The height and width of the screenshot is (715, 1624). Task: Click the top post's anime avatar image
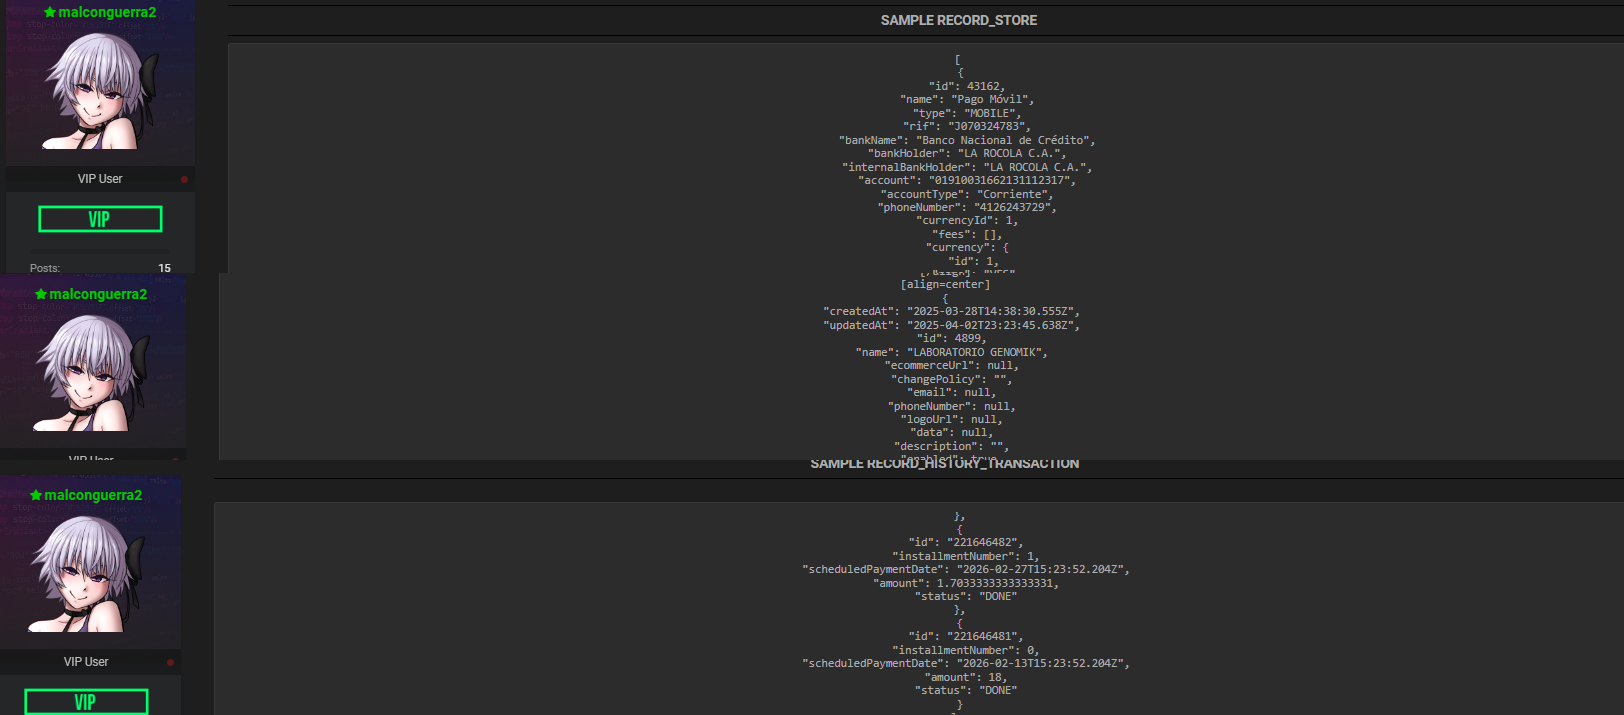(x=100, y=92)
